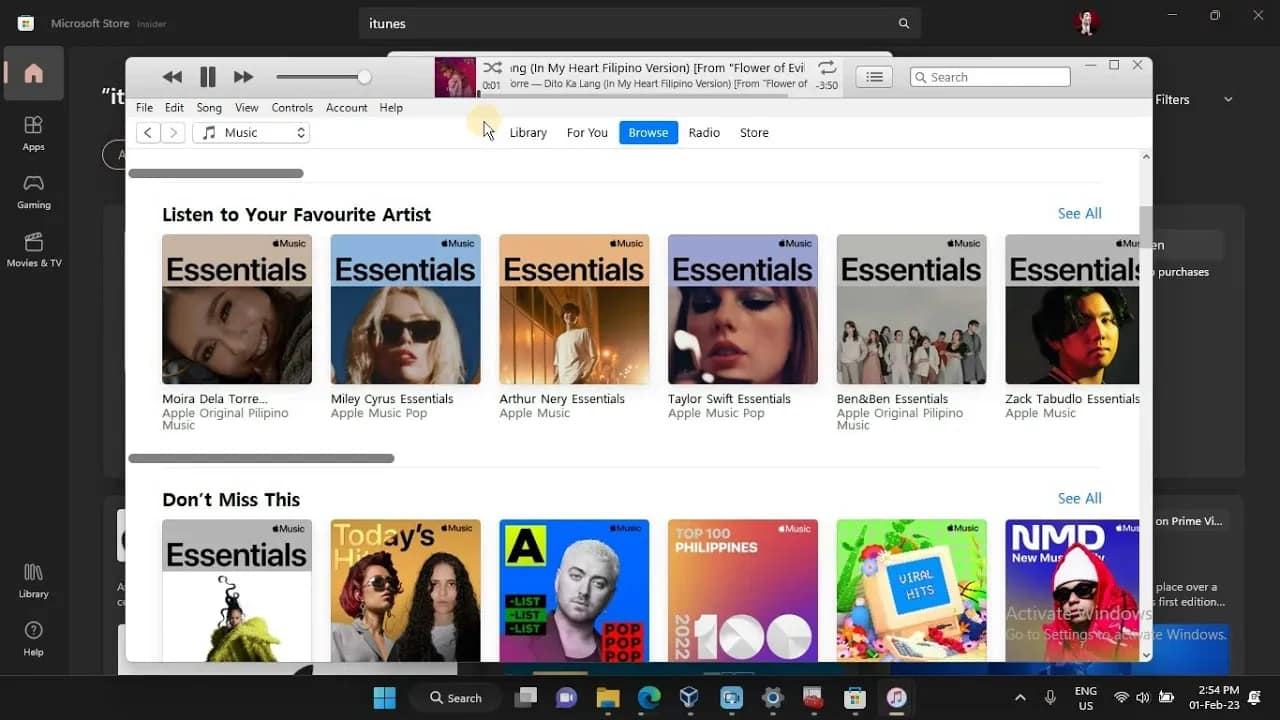
Task: Toggle microphone from the system tray
Action: pos(1051,697)
